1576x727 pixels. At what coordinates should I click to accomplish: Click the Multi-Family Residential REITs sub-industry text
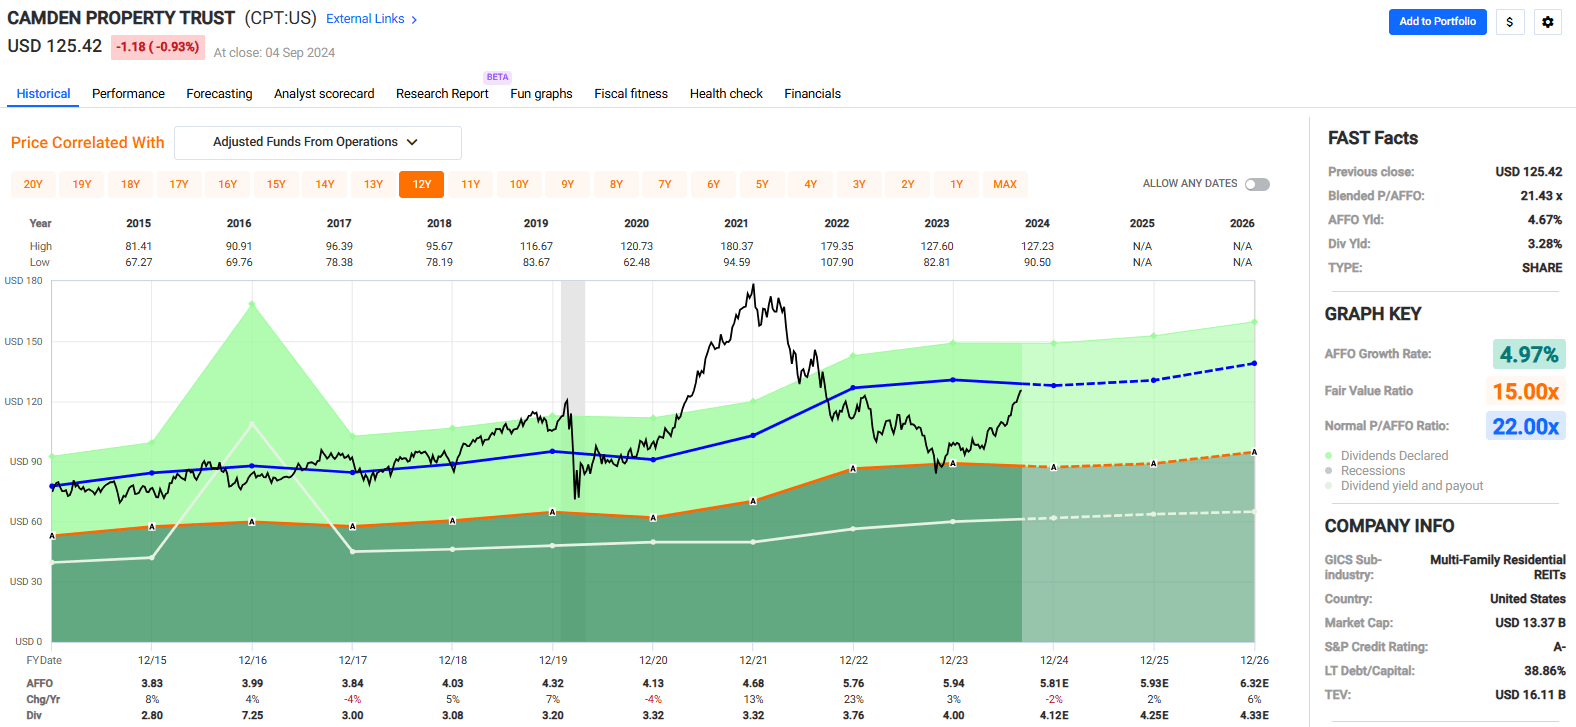click(x=1498, y=567)
